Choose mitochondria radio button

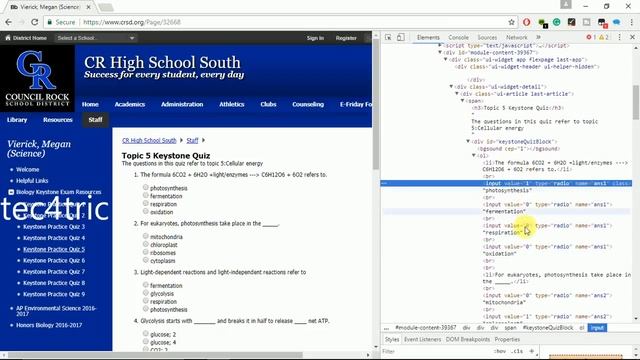[146, 236]
